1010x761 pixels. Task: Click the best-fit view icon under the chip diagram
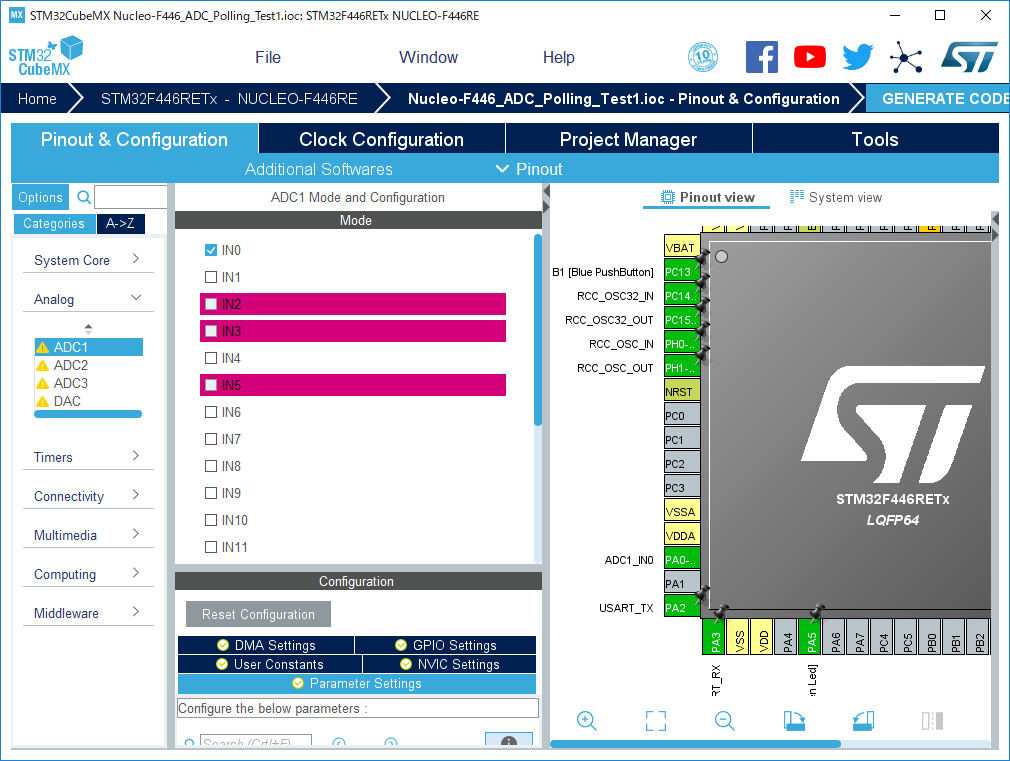click(x=655, y=720)
